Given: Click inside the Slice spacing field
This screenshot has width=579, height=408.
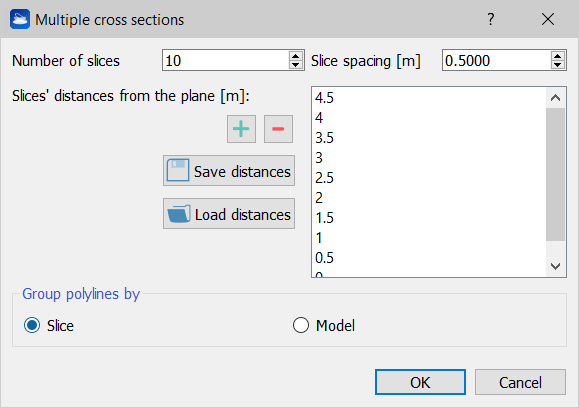Looking at the screenshot, I should tap(496, 60).
